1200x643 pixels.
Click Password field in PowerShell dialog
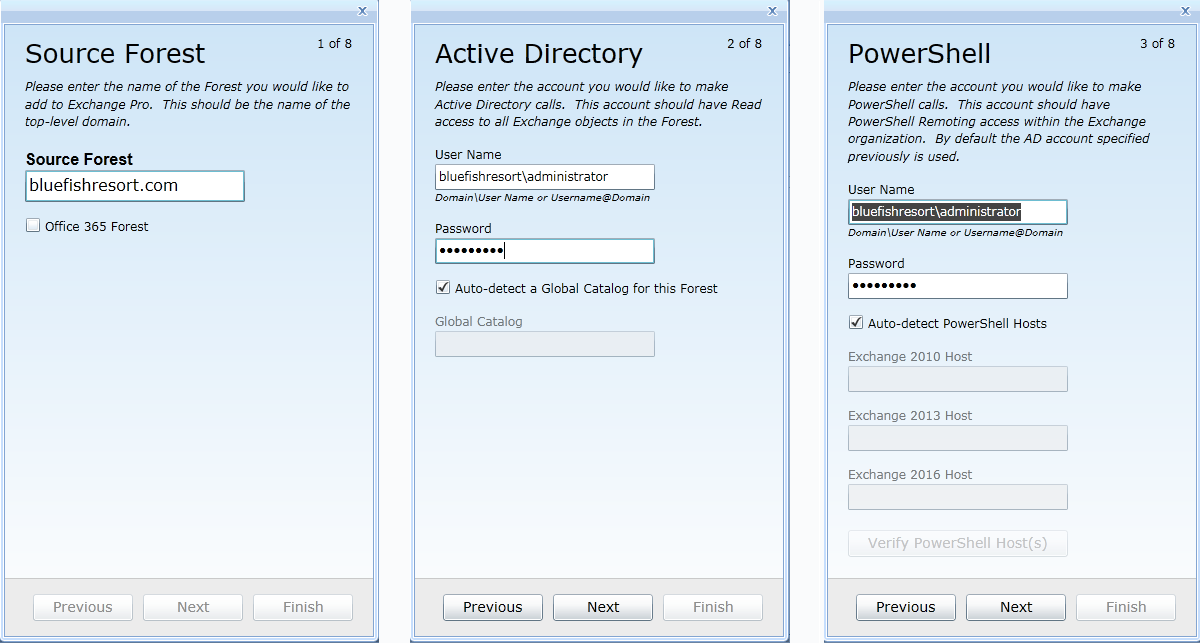(958, 286)
